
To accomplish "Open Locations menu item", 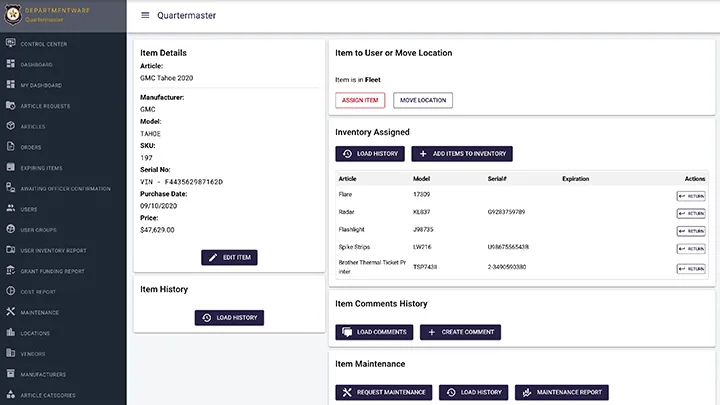I will [x=35, y=333].
